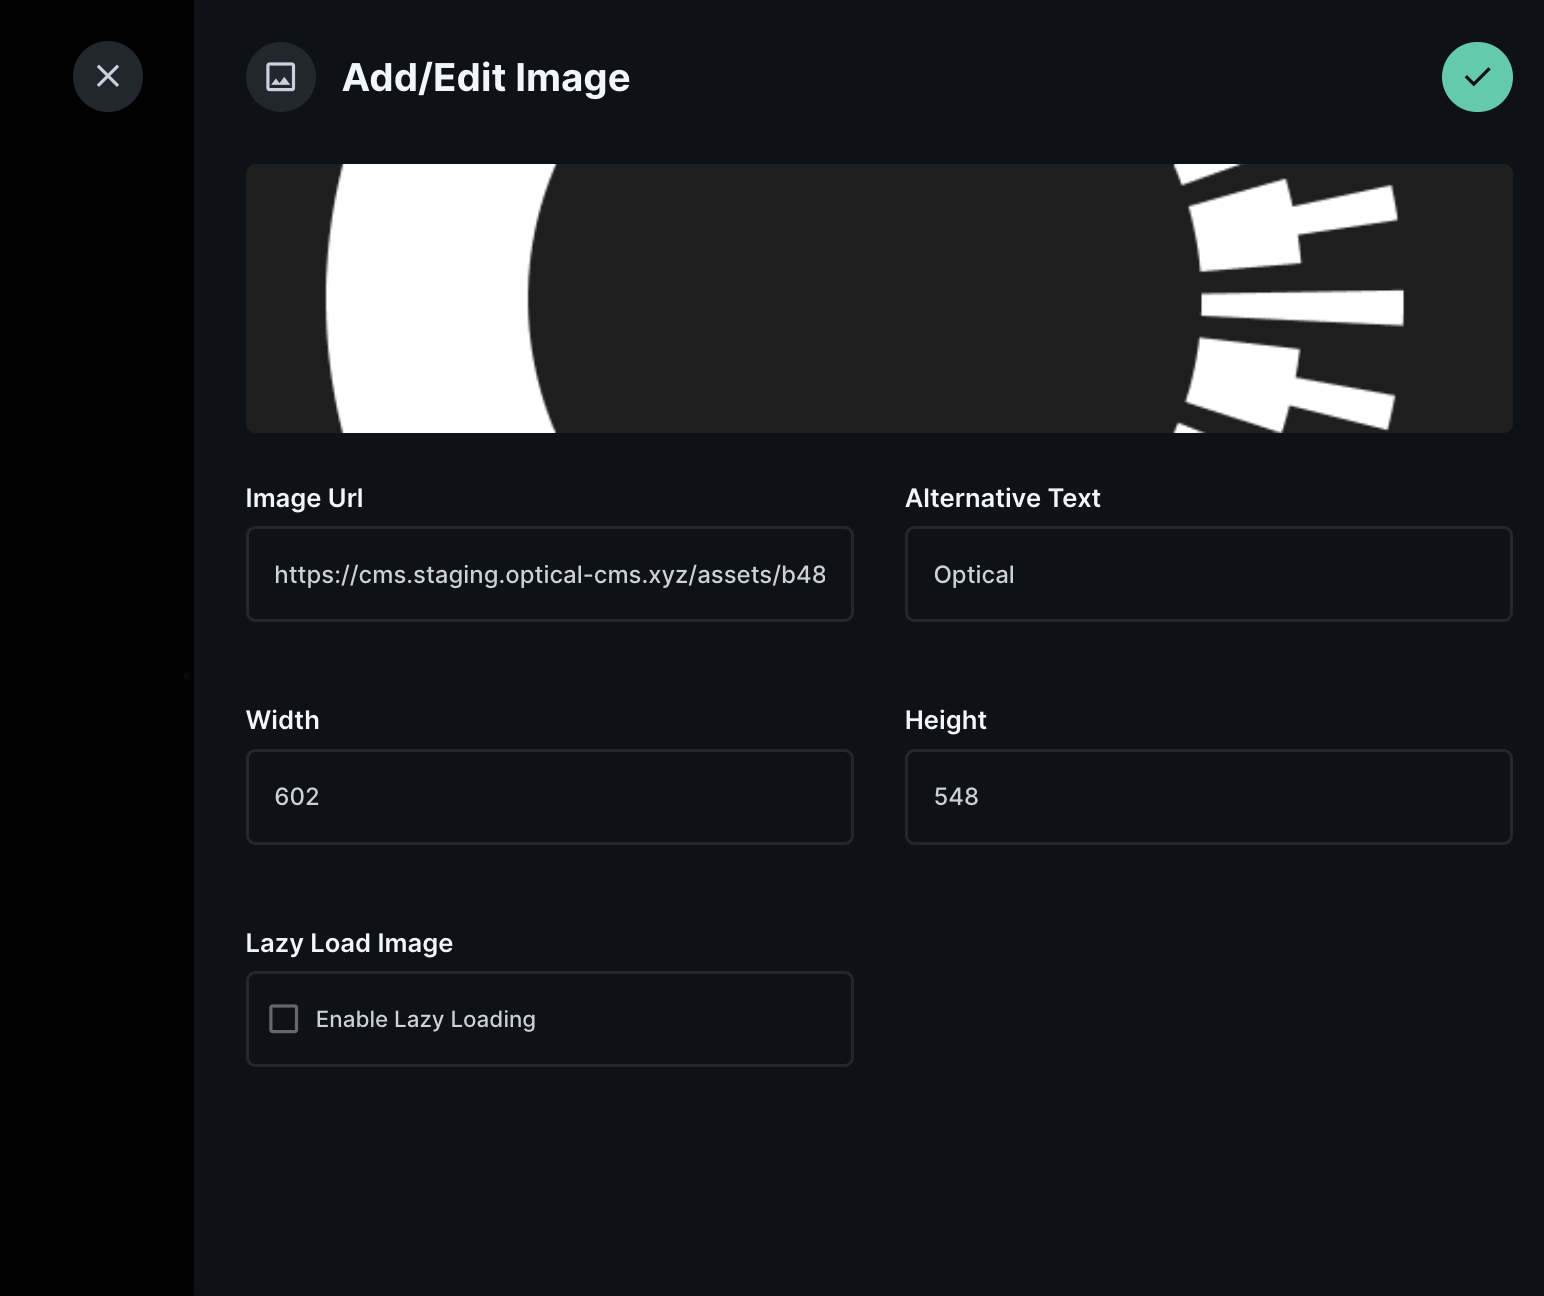The width and height of the screenshot is (1544, 1296).
Task: Click the Image Url label
Action: [x=304, y=498]
